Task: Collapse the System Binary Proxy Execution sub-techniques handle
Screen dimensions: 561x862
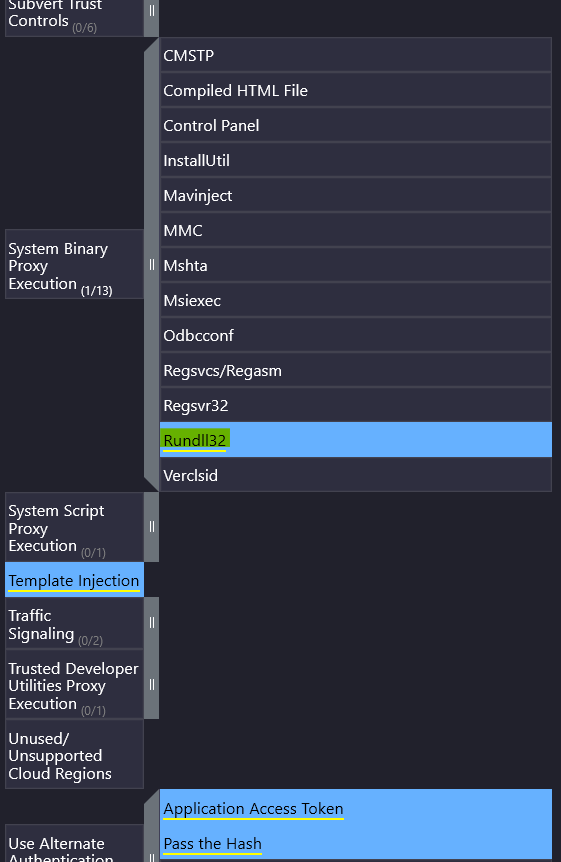Action: pos(151,264)
